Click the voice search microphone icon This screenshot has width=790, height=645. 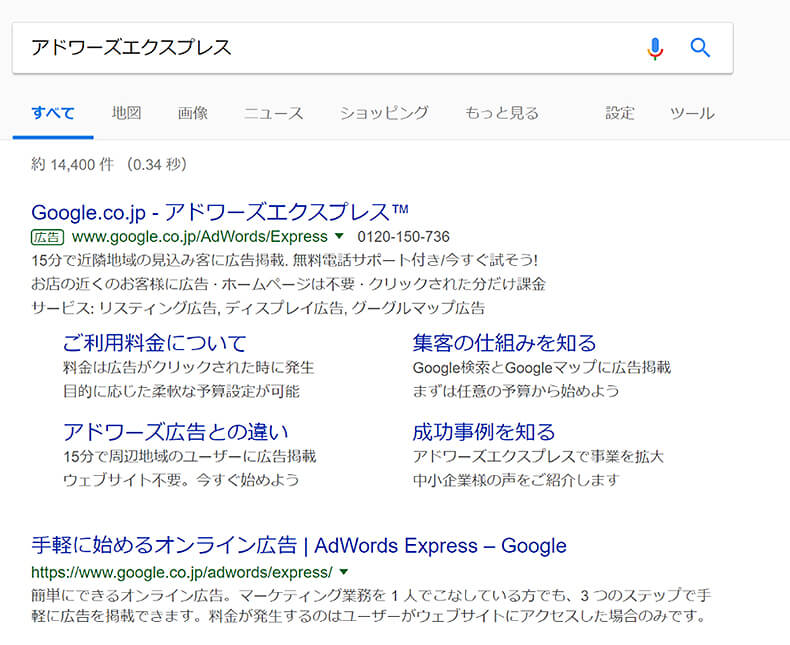point(655,48)
